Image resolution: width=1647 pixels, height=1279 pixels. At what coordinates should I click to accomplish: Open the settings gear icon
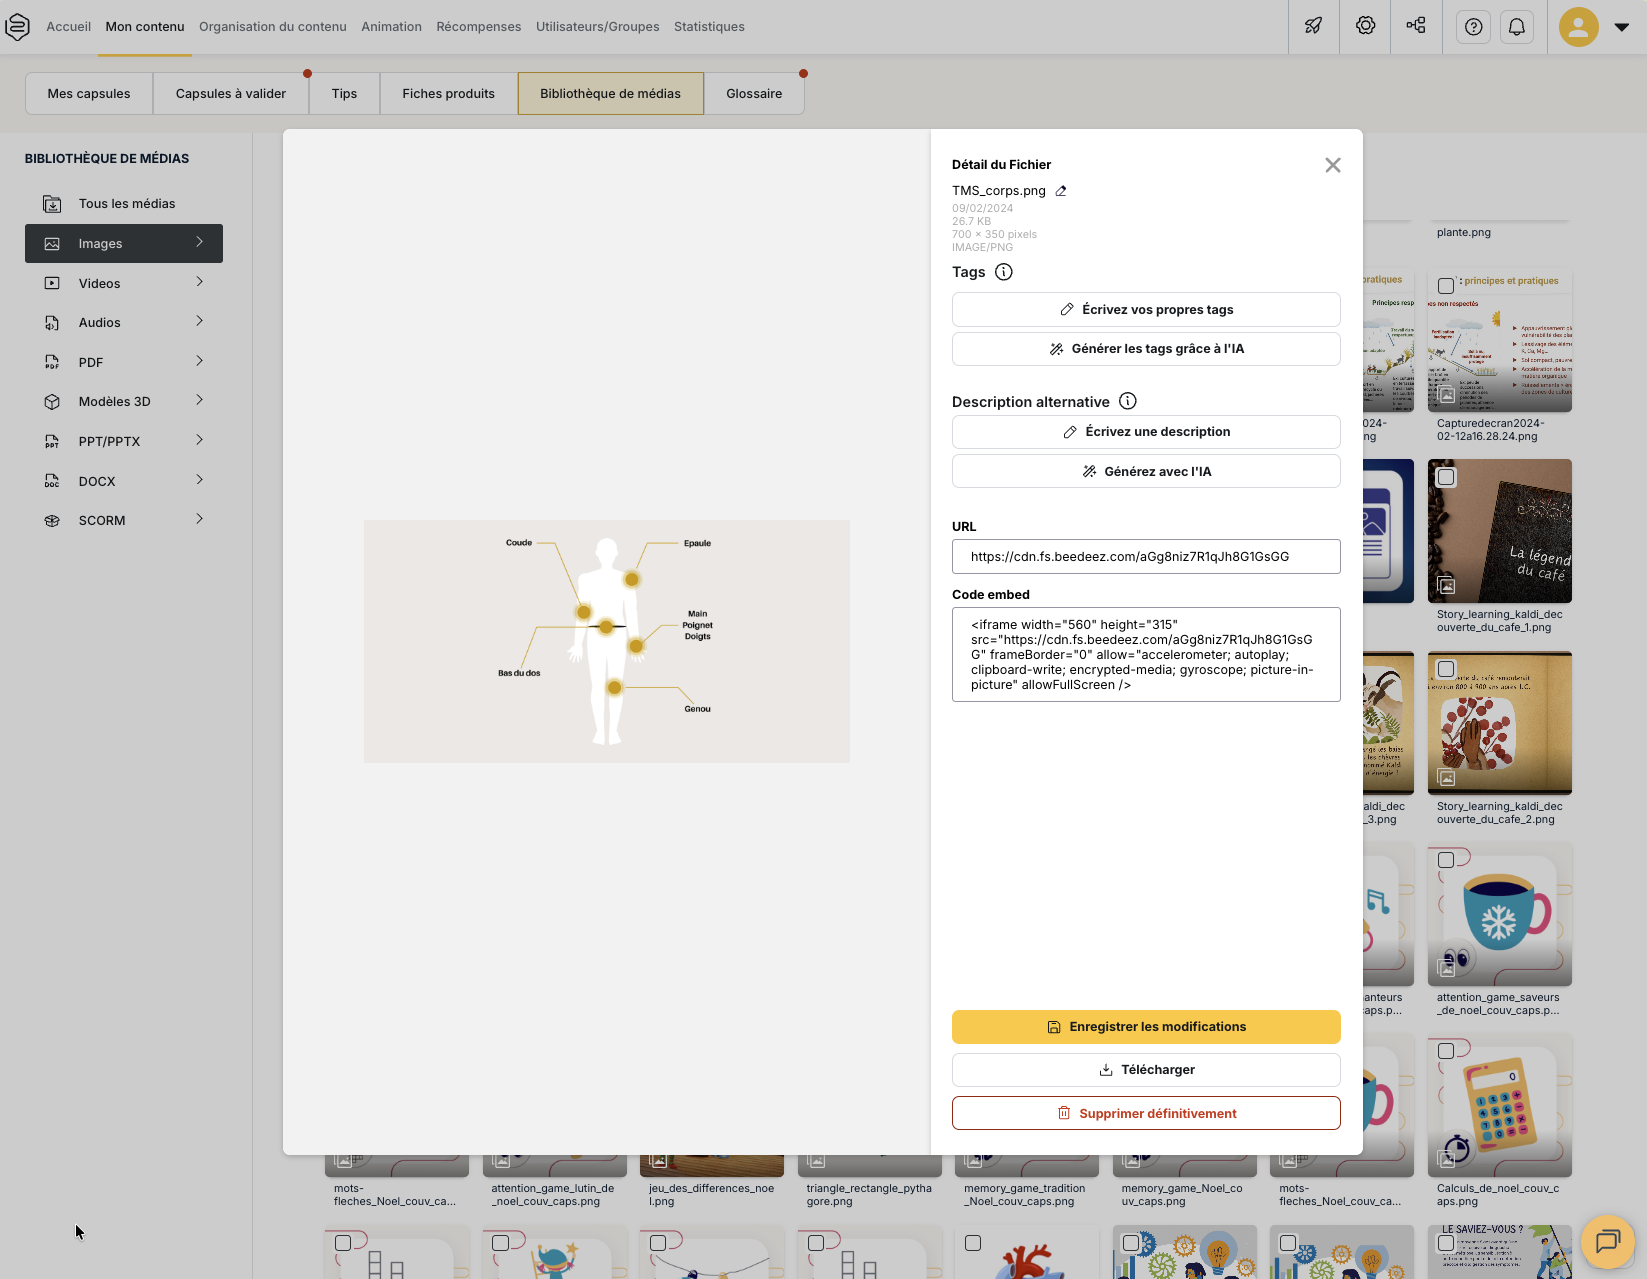tap(1365, 26)
